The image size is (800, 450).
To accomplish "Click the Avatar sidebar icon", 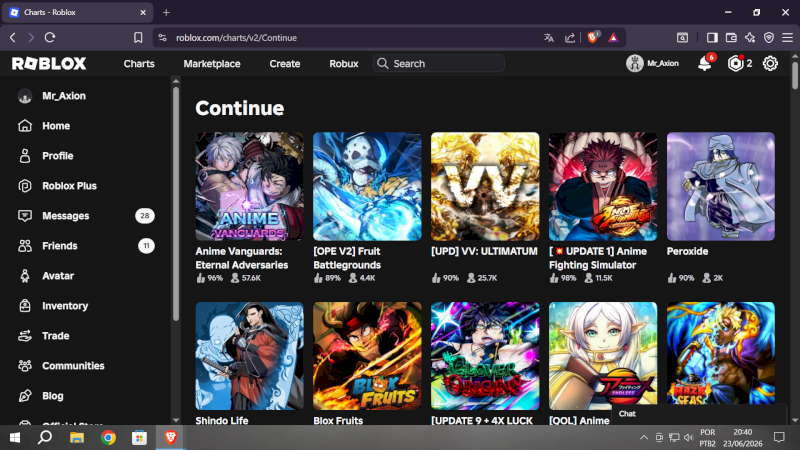I will (24, 276).
